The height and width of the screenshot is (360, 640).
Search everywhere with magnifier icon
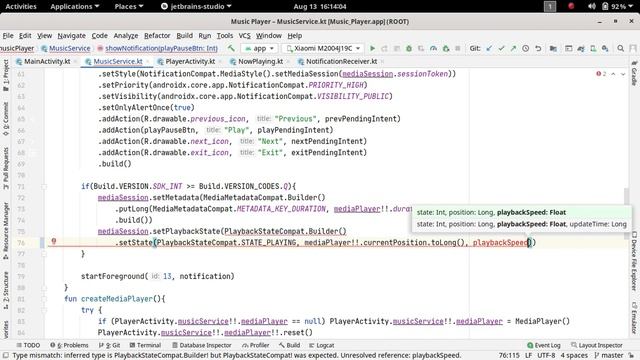click(620, 48)
